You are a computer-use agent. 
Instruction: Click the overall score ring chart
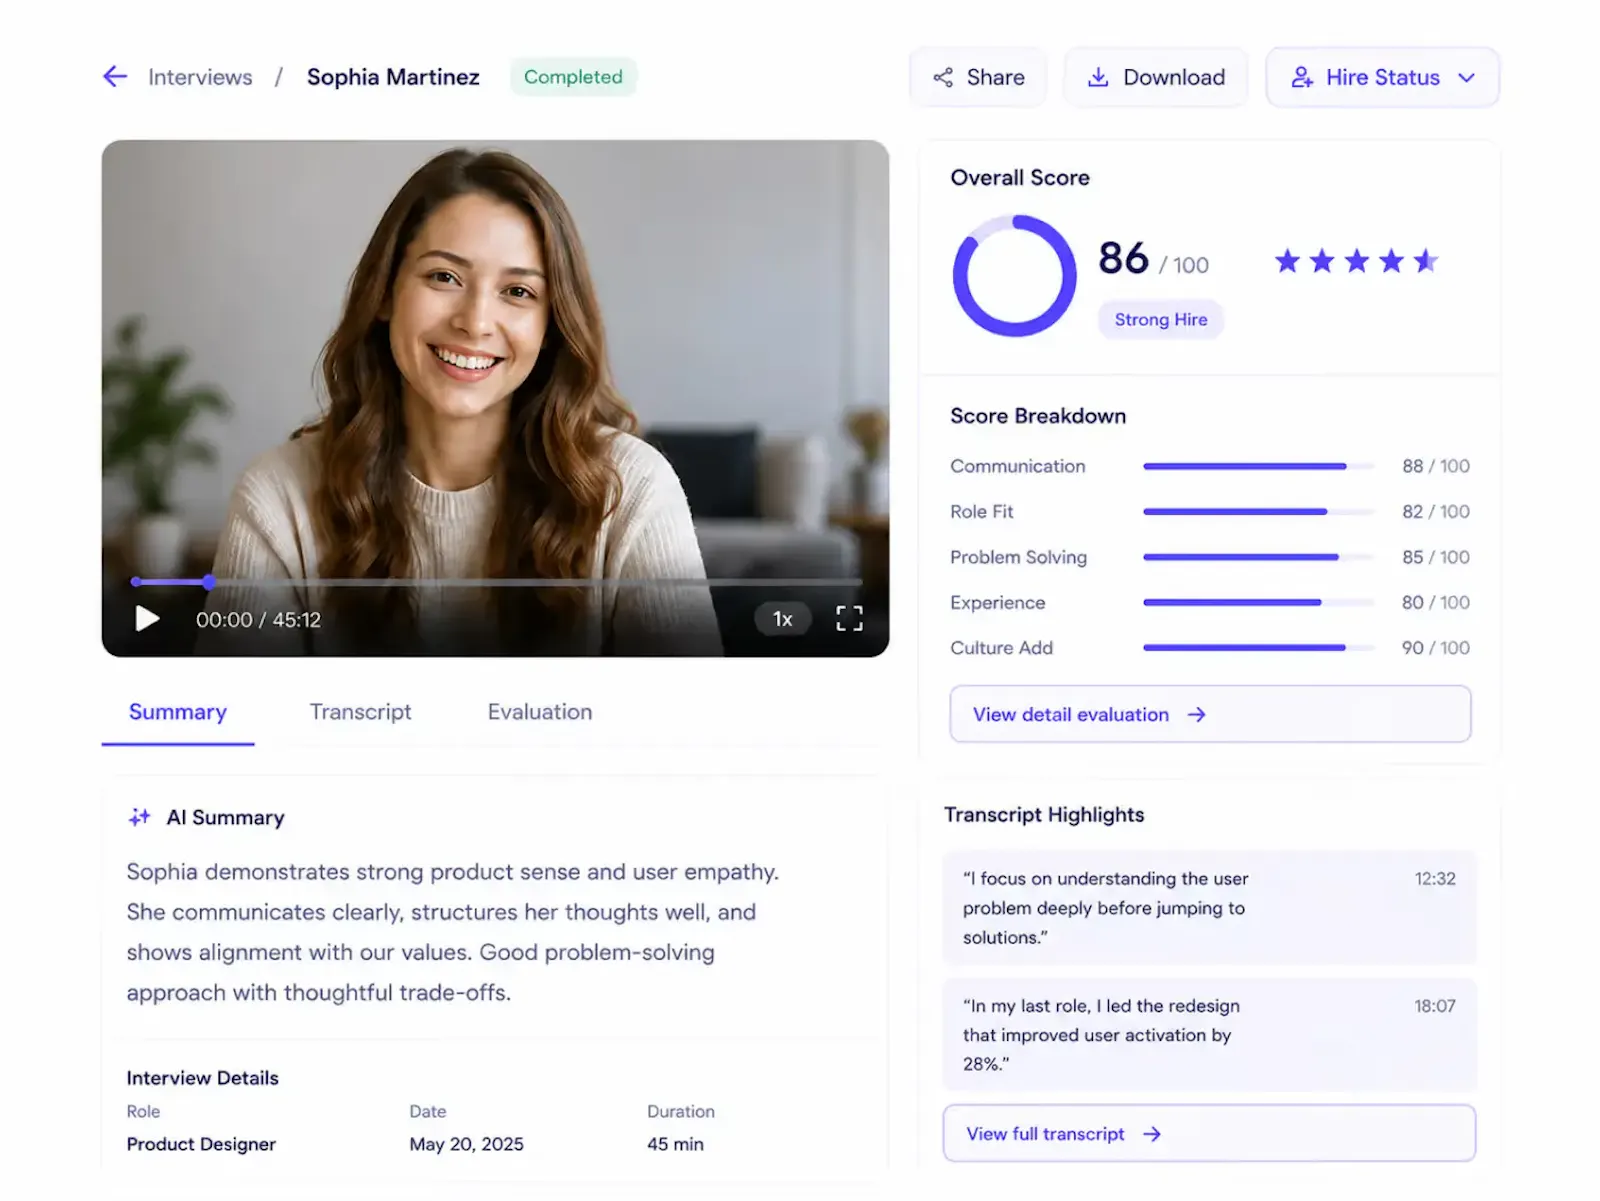click(x=1014, y=275)
